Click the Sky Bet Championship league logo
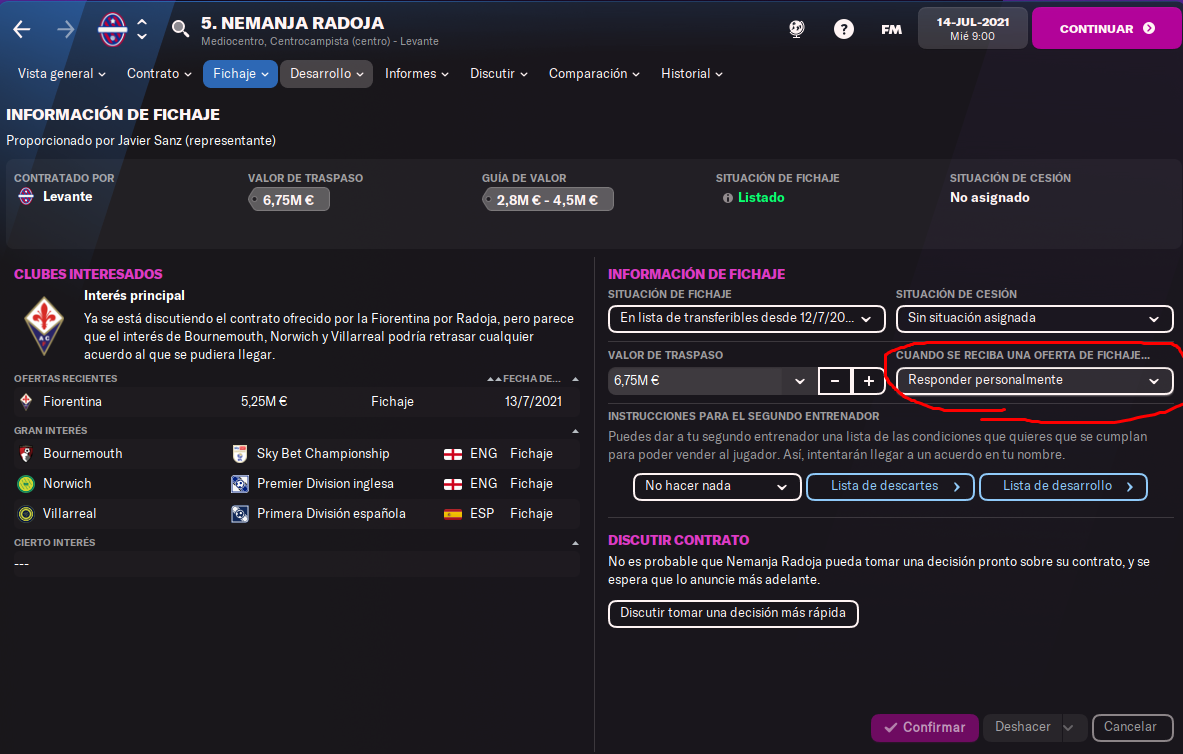1183x754 pixels. tap(240, 454)
